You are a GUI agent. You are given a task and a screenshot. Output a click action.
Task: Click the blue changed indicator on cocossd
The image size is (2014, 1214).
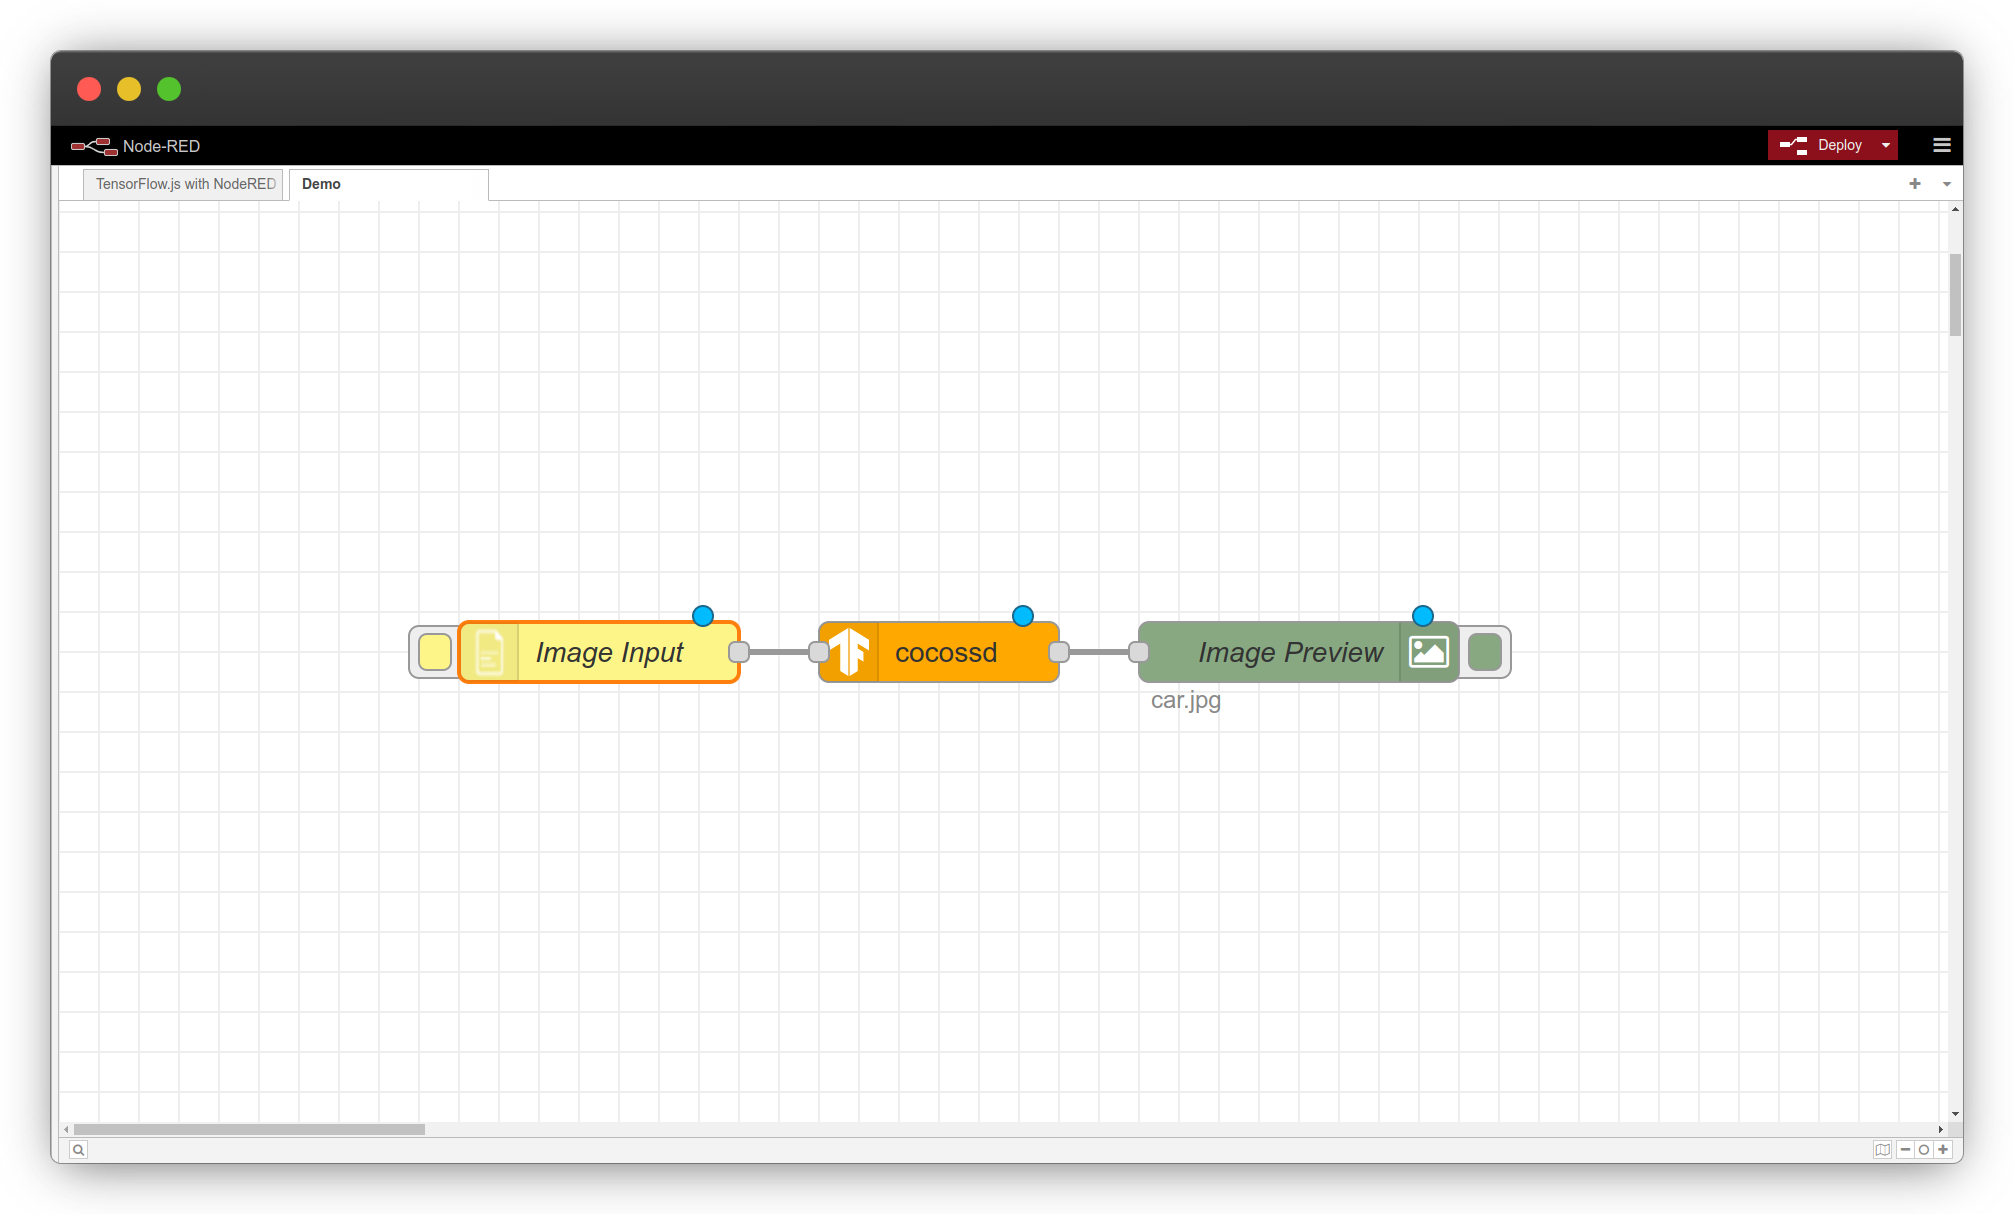click(x=1023, y=616)
